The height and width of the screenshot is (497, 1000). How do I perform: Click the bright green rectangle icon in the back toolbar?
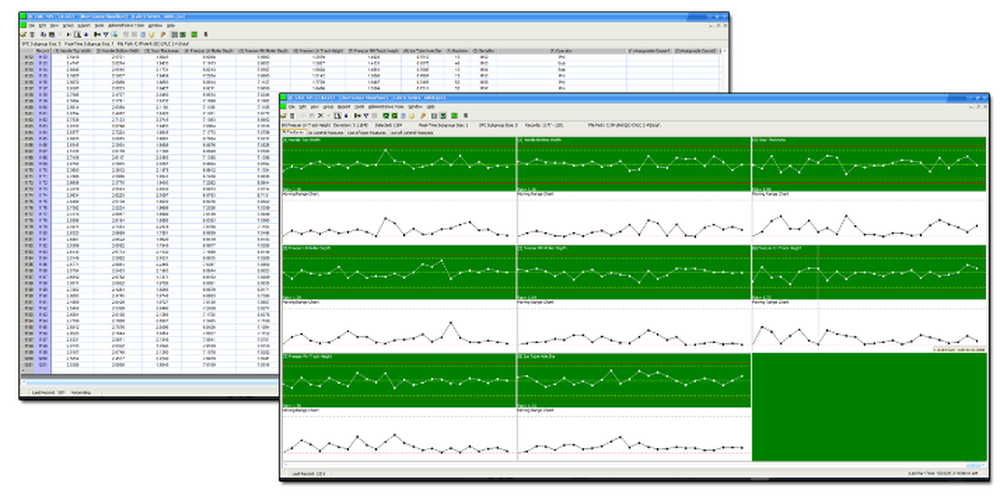(194, 34)
